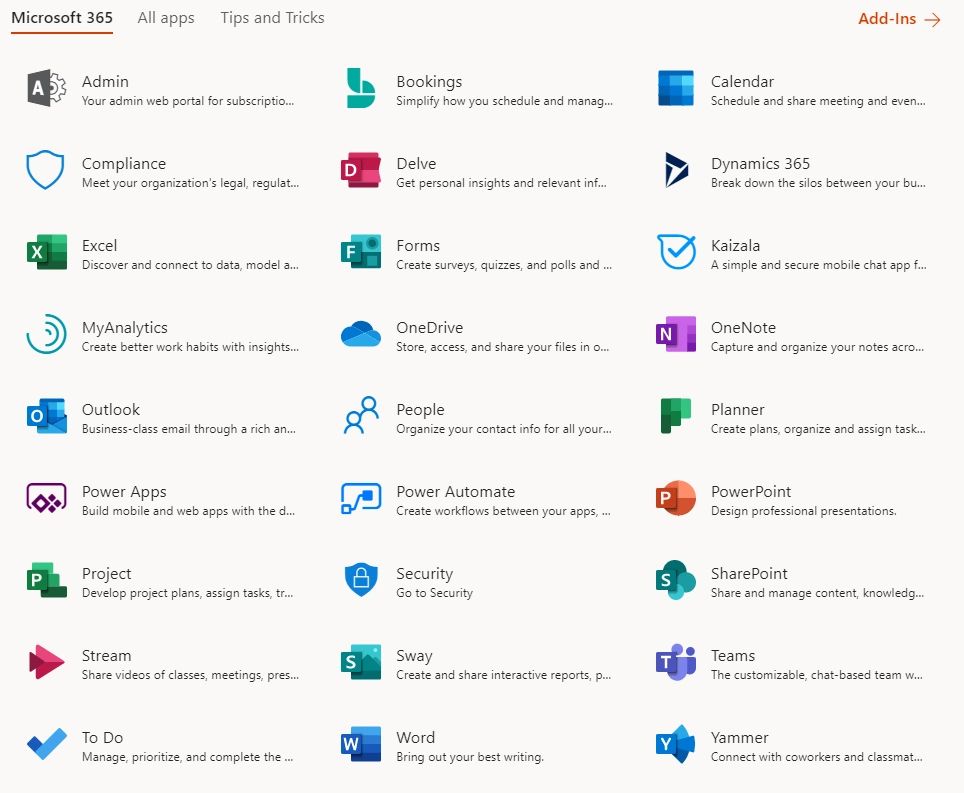Viewport: 964px width, 793px height.
Task: Click the Power Automate icon
Action: 360,499
